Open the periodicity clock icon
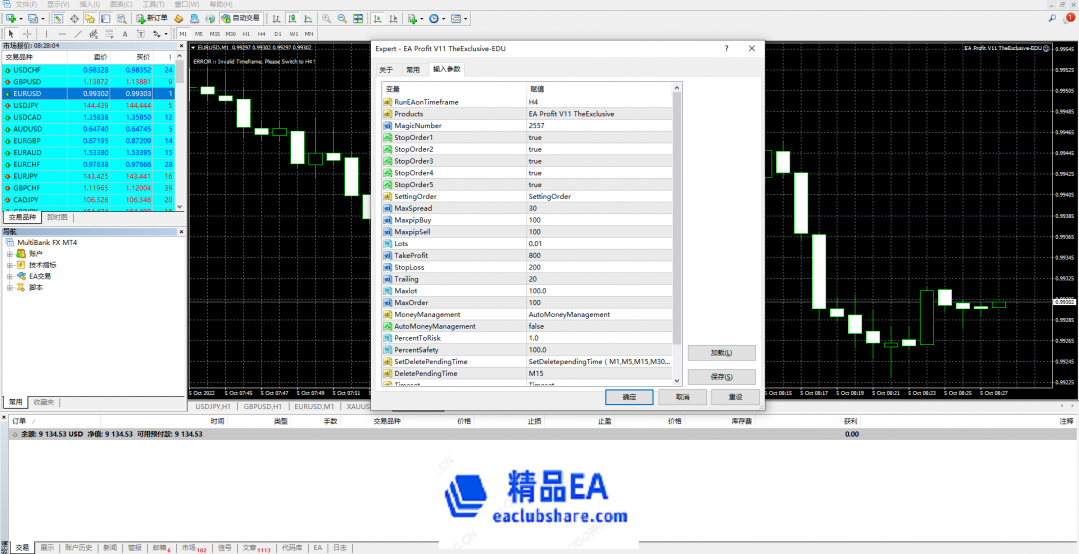1079x554 pixels. pyautogui.click(x=434, y=19)
